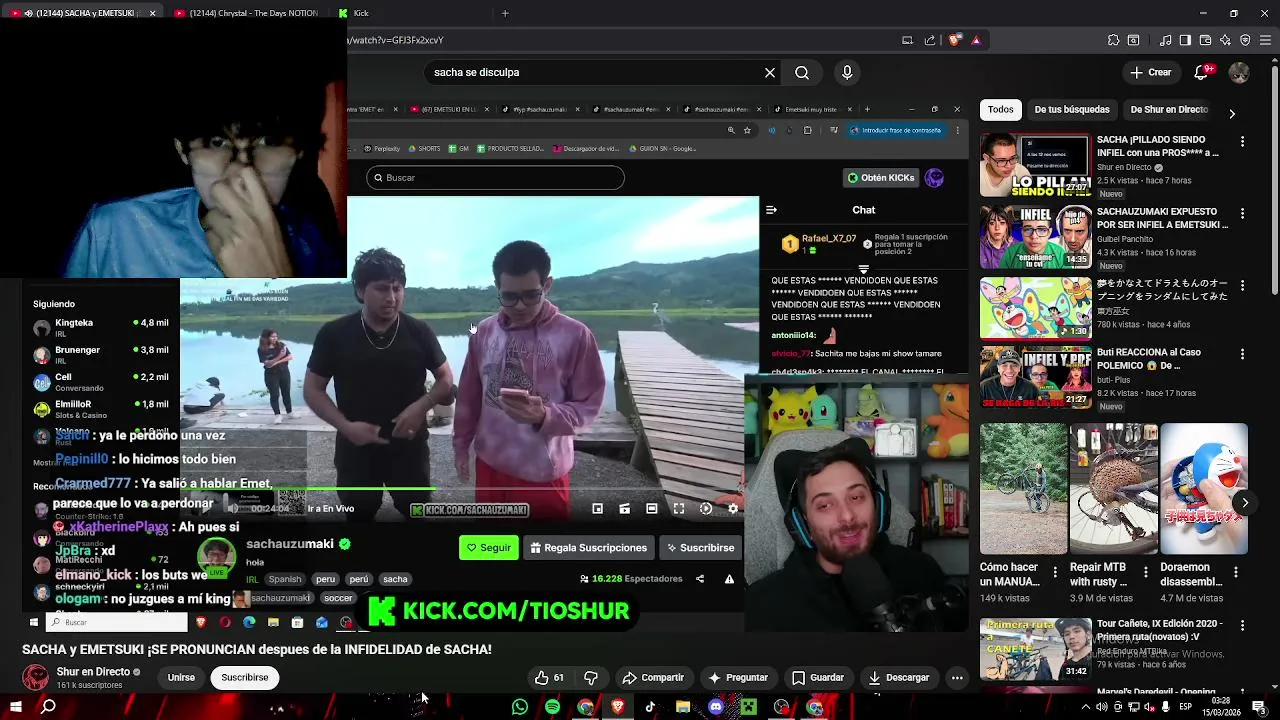Click the Unirse membership button
The width and height of the screenshot is (1280, 720).
pyautogui.click(x=181, y=678)
